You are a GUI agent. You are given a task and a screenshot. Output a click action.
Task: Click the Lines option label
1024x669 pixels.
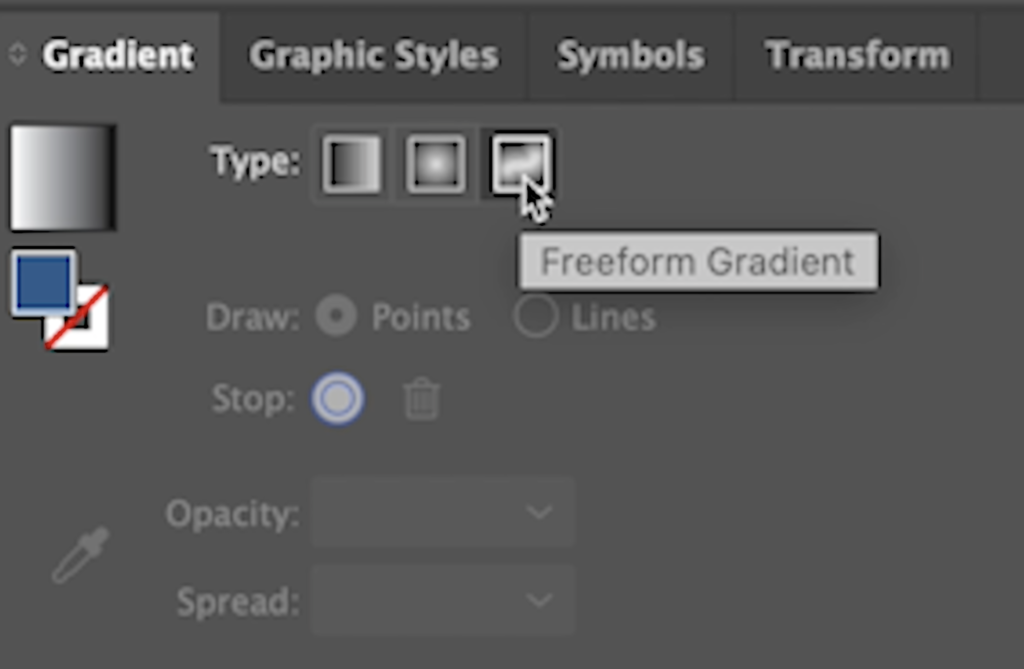coord(613,318)
